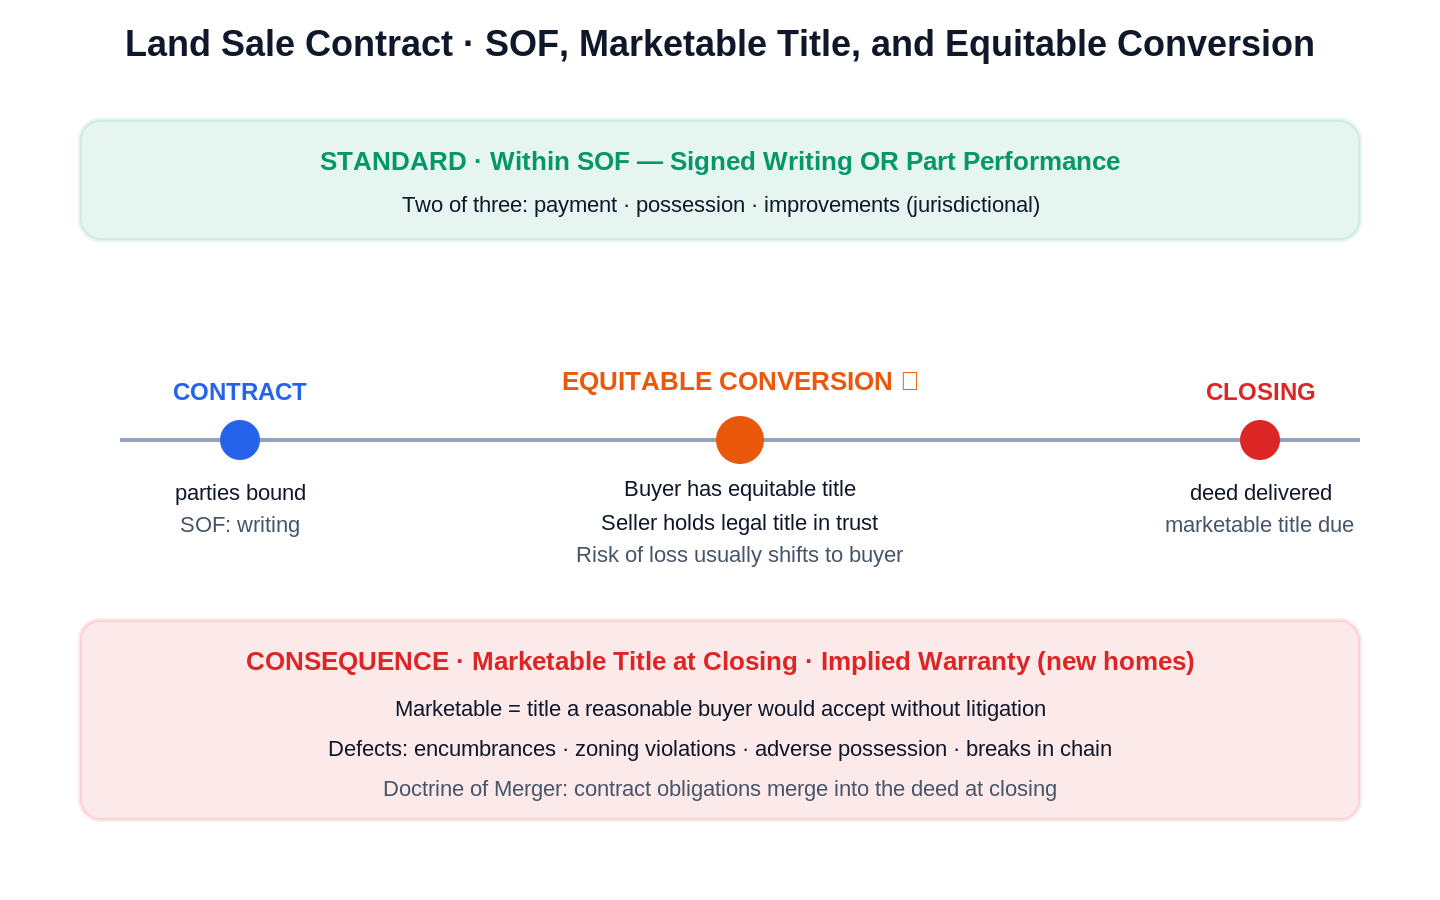Image resolution: width=1440 pixels, height=900 pixels.
Task: Click the blue CONTRACT timeline dot
Action: [x=240, y=440]
